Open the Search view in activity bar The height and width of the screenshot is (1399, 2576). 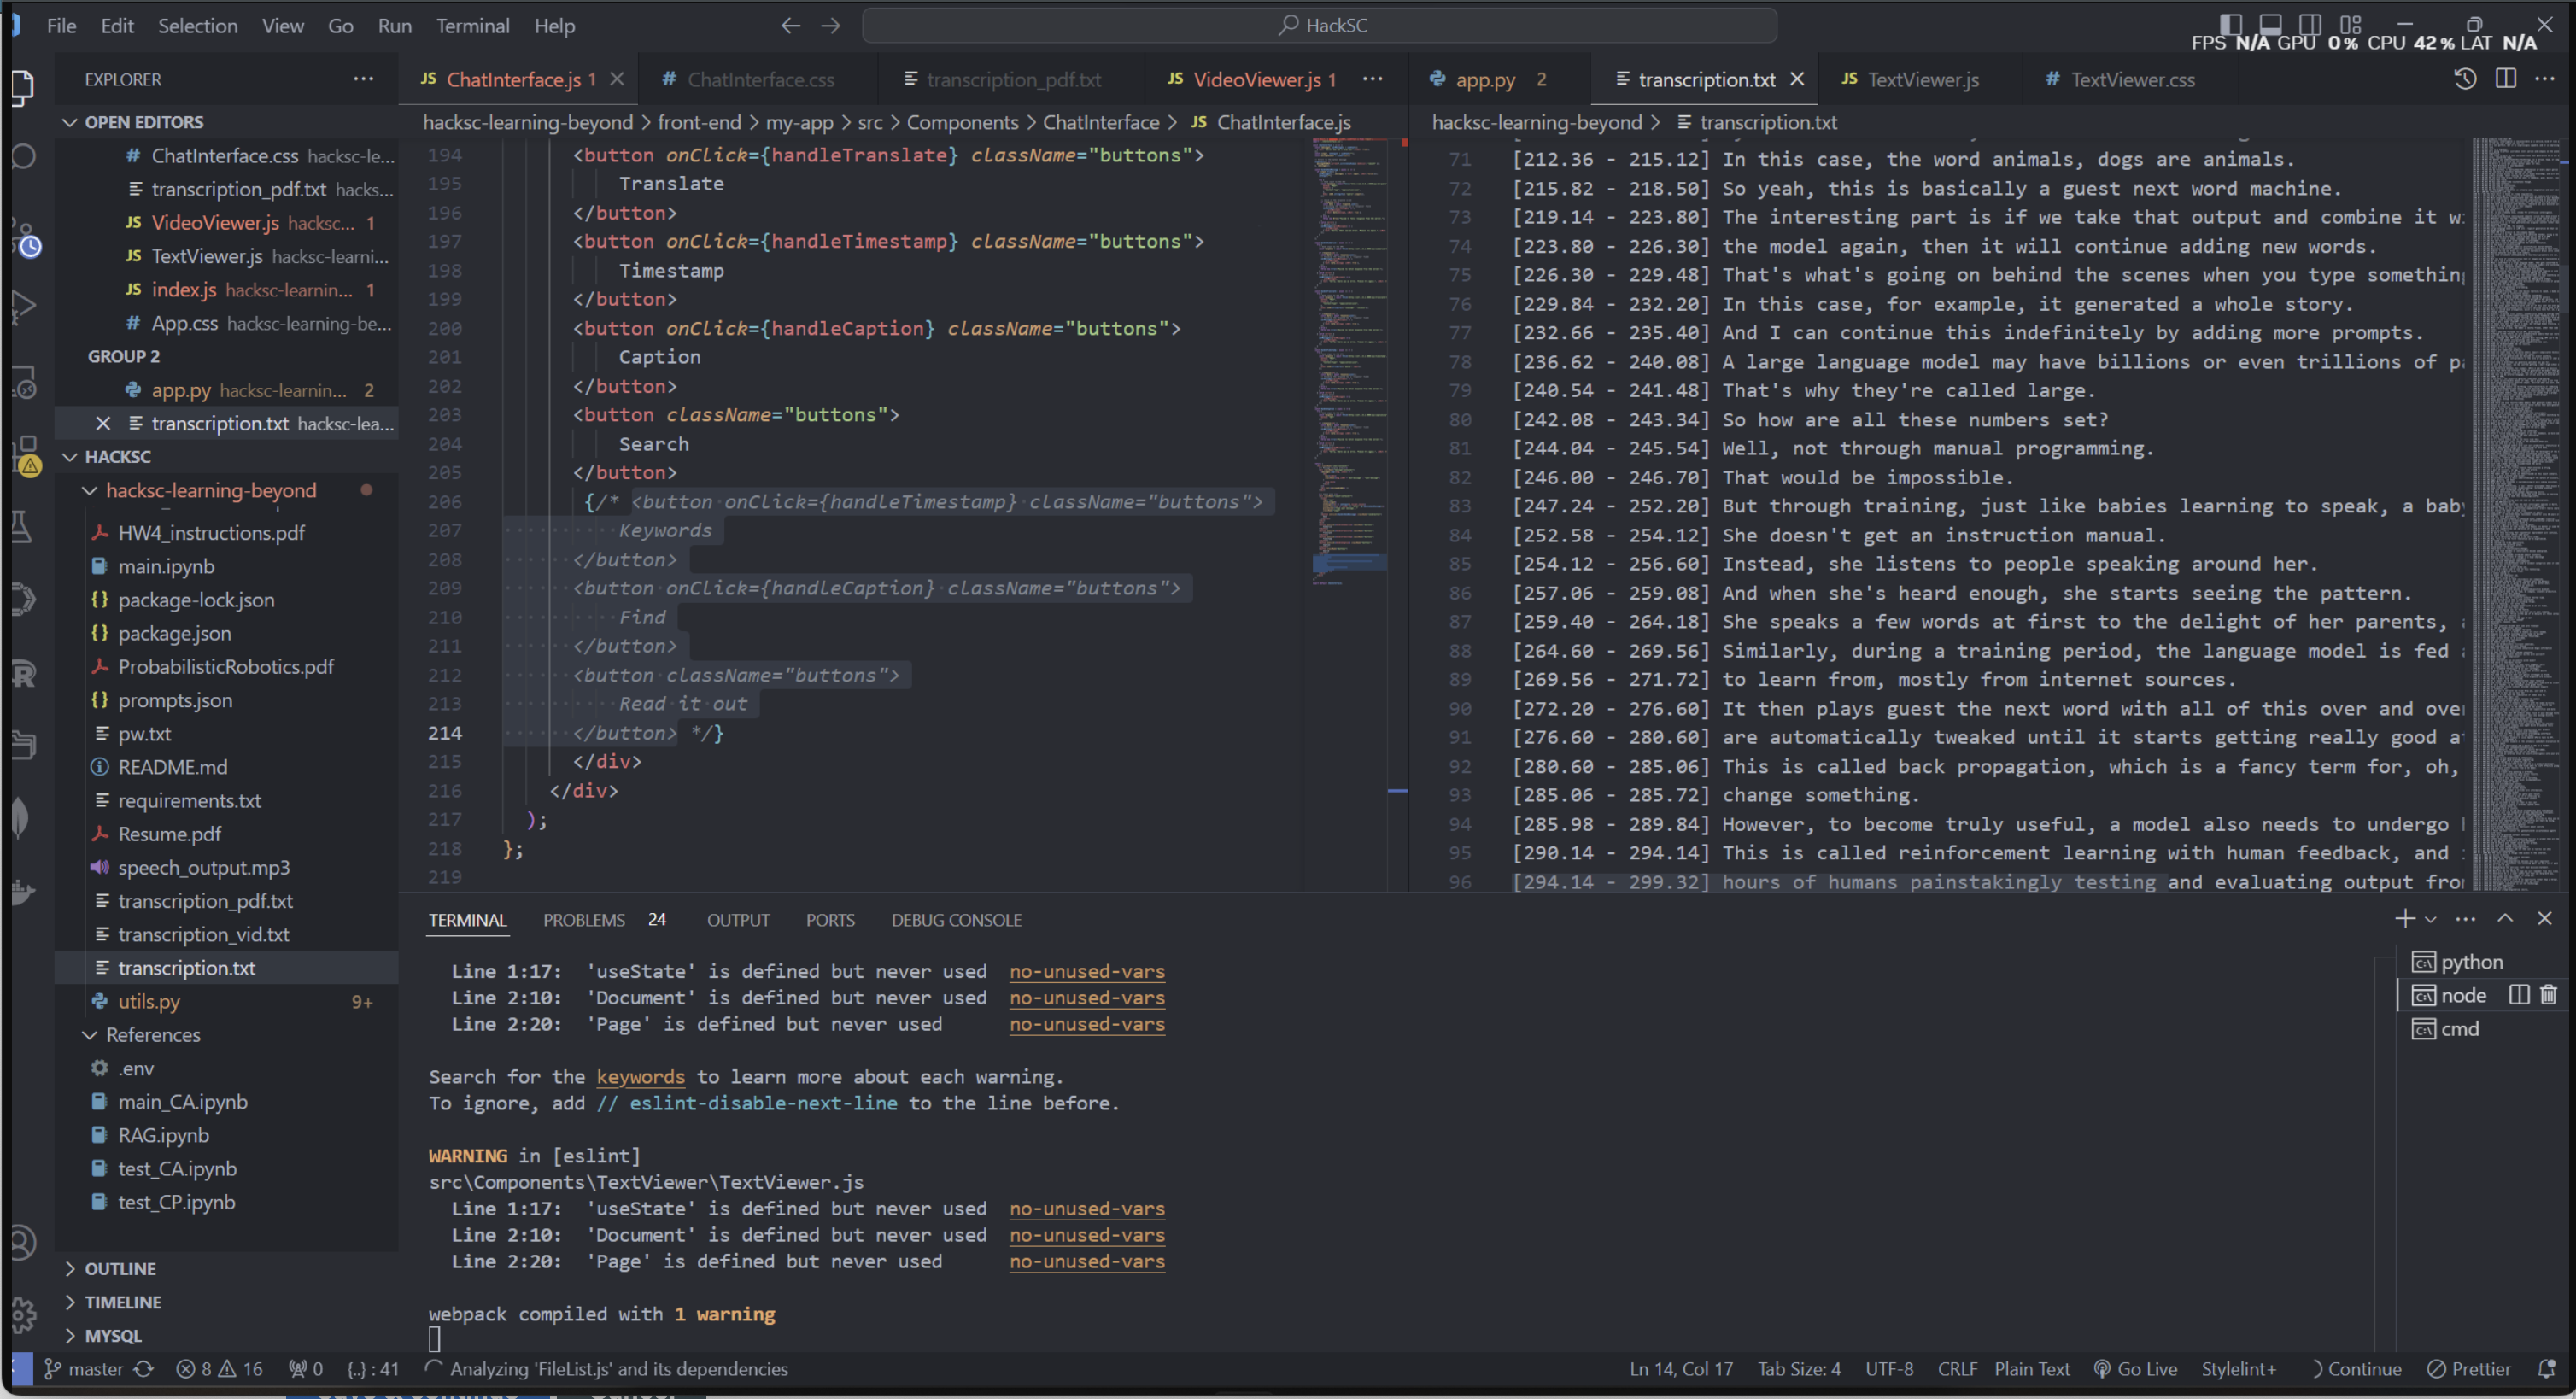pyautogui.click(x=24, y=157)
